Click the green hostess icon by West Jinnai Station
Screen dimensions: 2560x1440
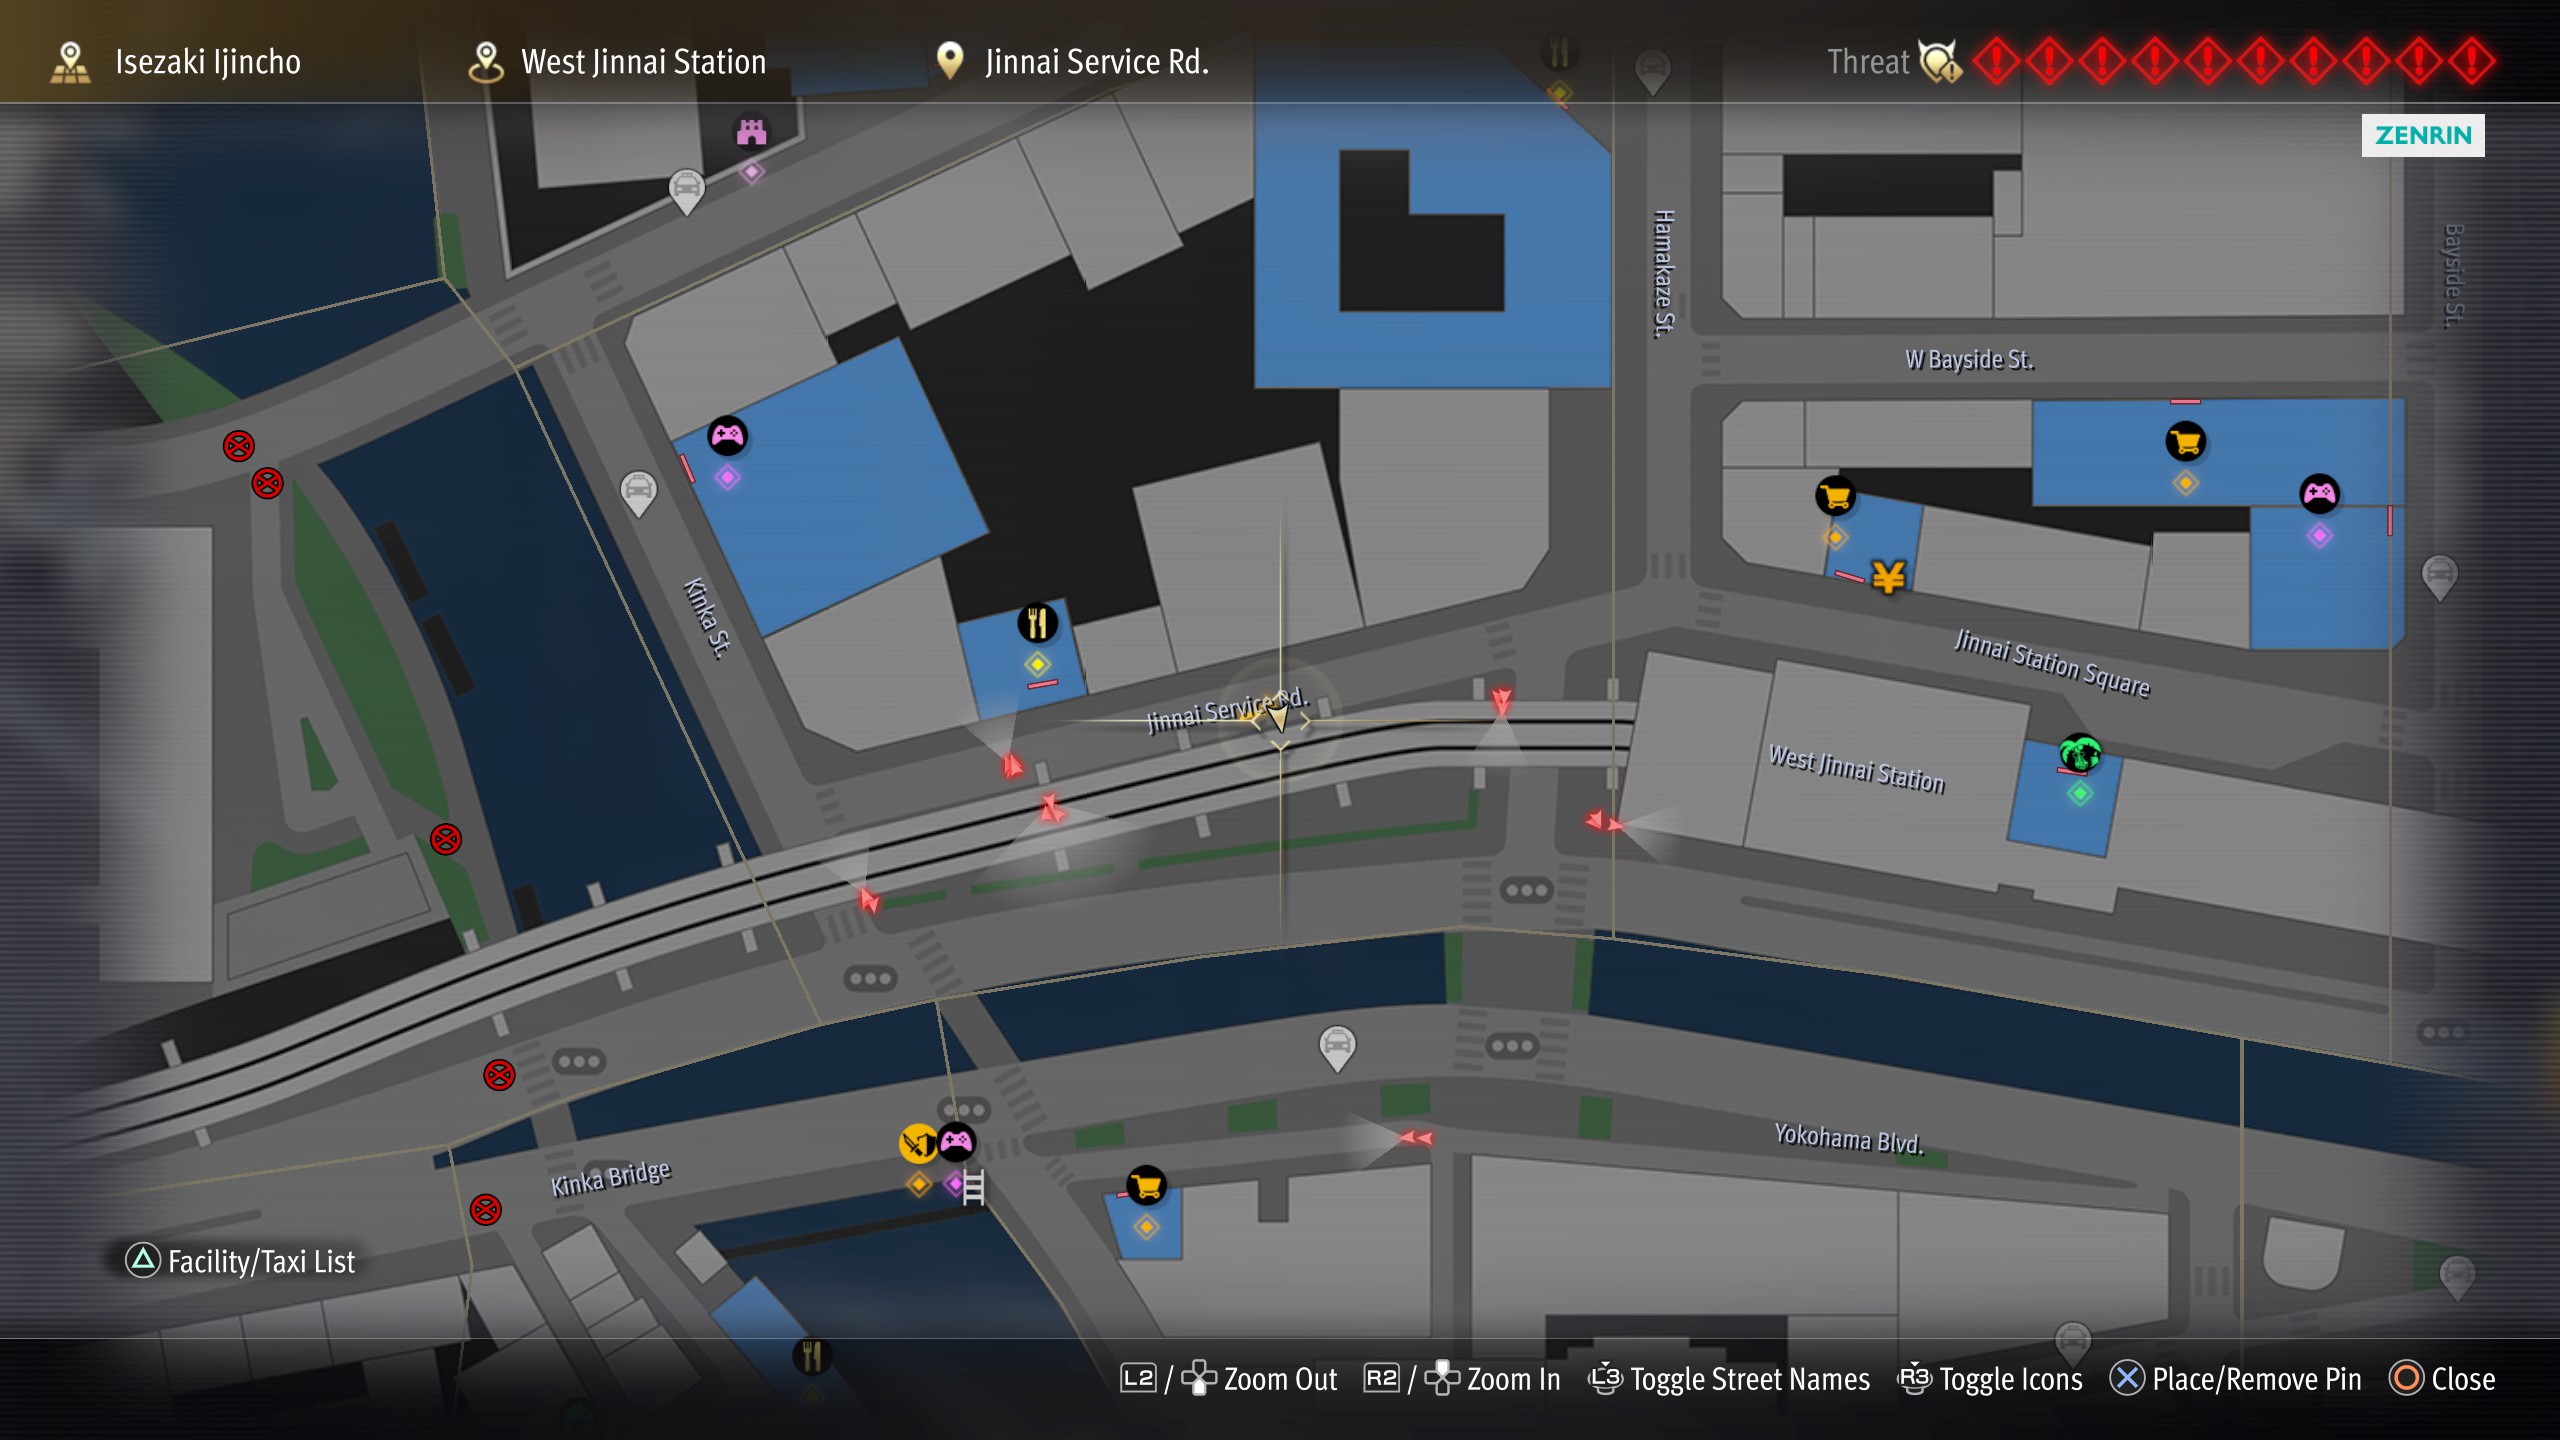point(2079,753)
